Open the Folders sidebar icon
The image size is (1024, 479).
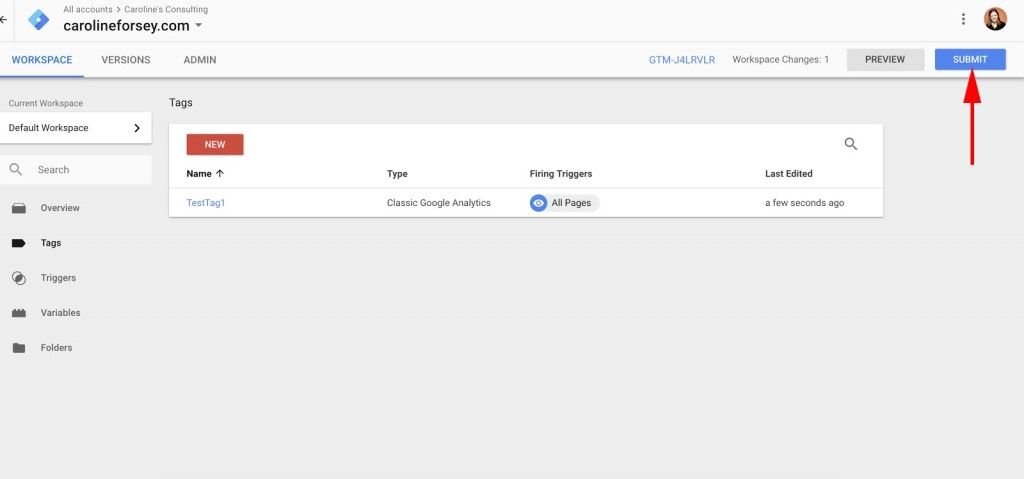point(19,348)
